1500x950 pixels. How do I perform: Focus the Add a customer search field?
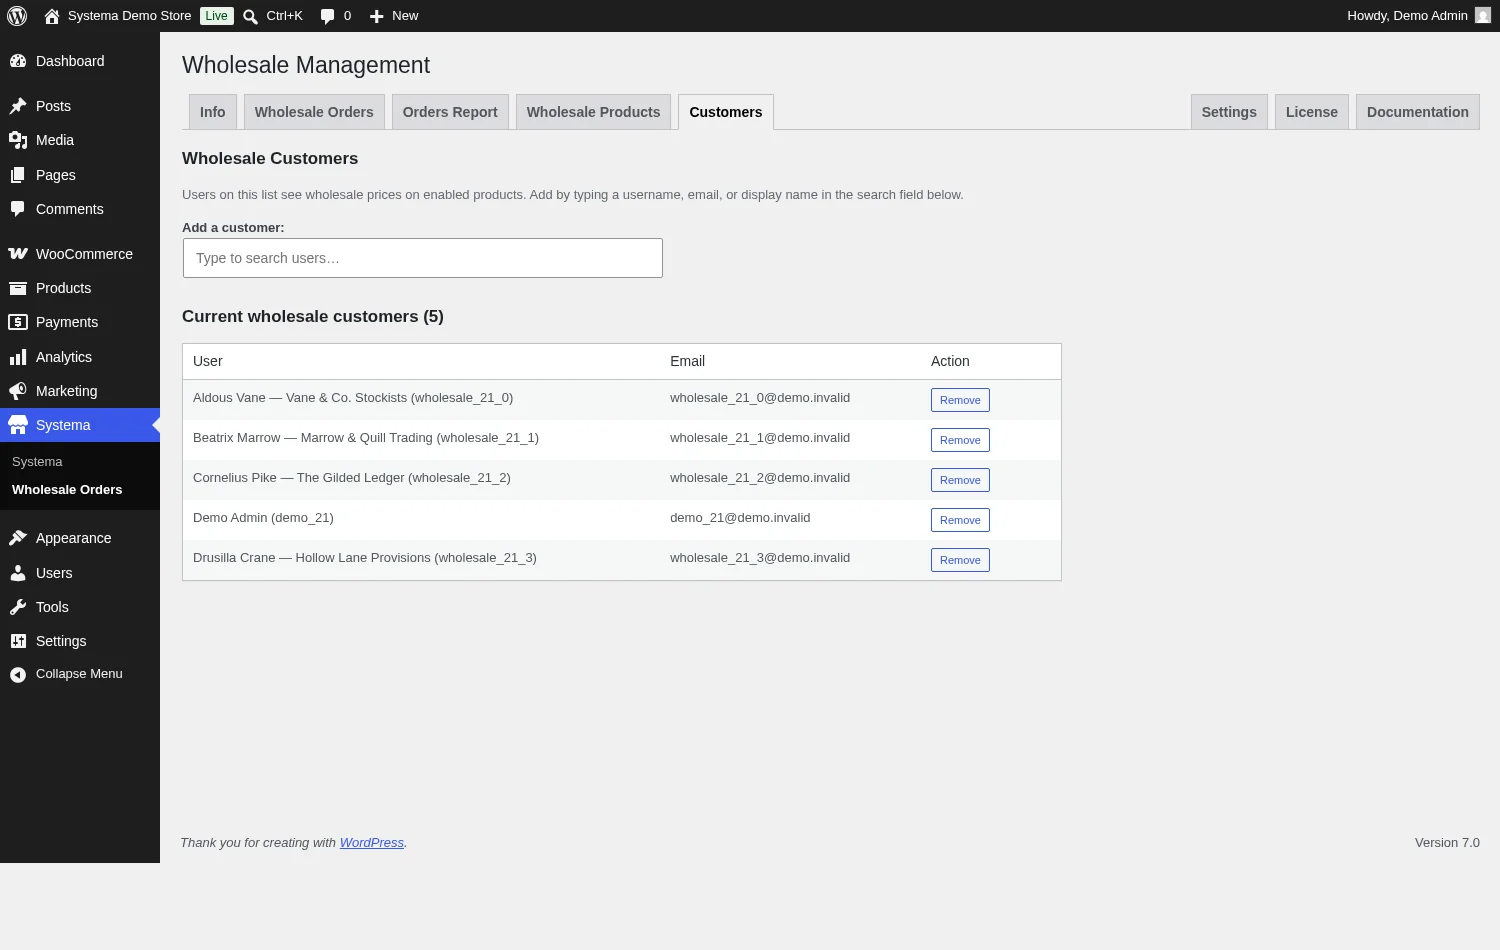pos(423,258)
